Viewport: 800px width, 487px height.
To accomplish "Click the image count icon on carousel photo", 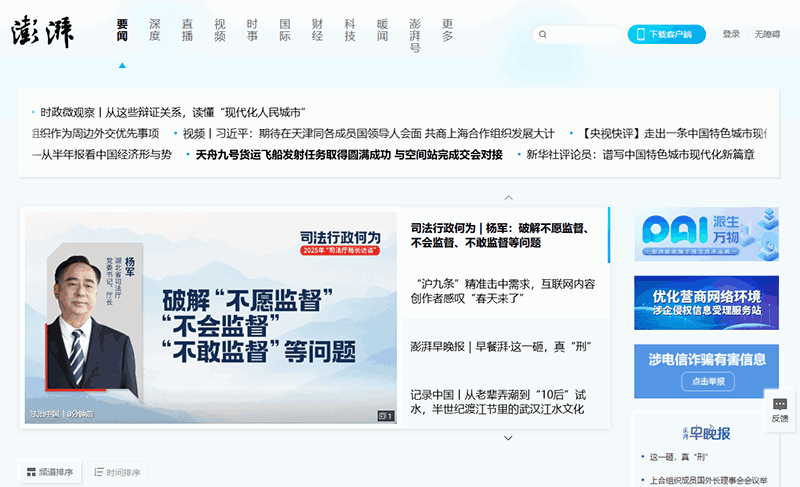I will [x=386, y=416].
